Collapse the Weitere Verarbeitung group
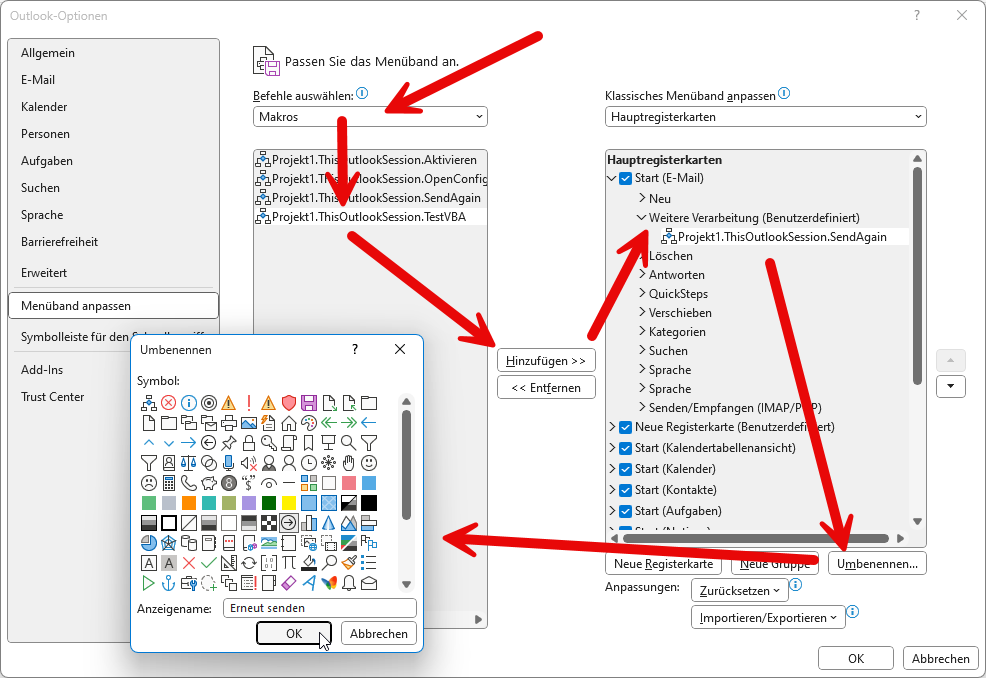Image resolution: width=986 pixels, height=678 pixels. click(642, 218)
